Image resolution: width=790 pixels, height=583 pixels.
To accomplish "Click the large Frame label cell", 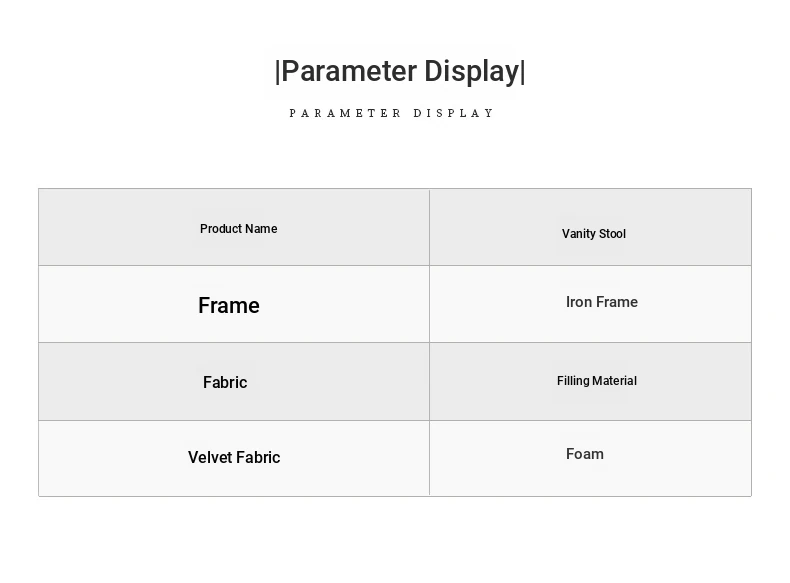I will [229, 306].
